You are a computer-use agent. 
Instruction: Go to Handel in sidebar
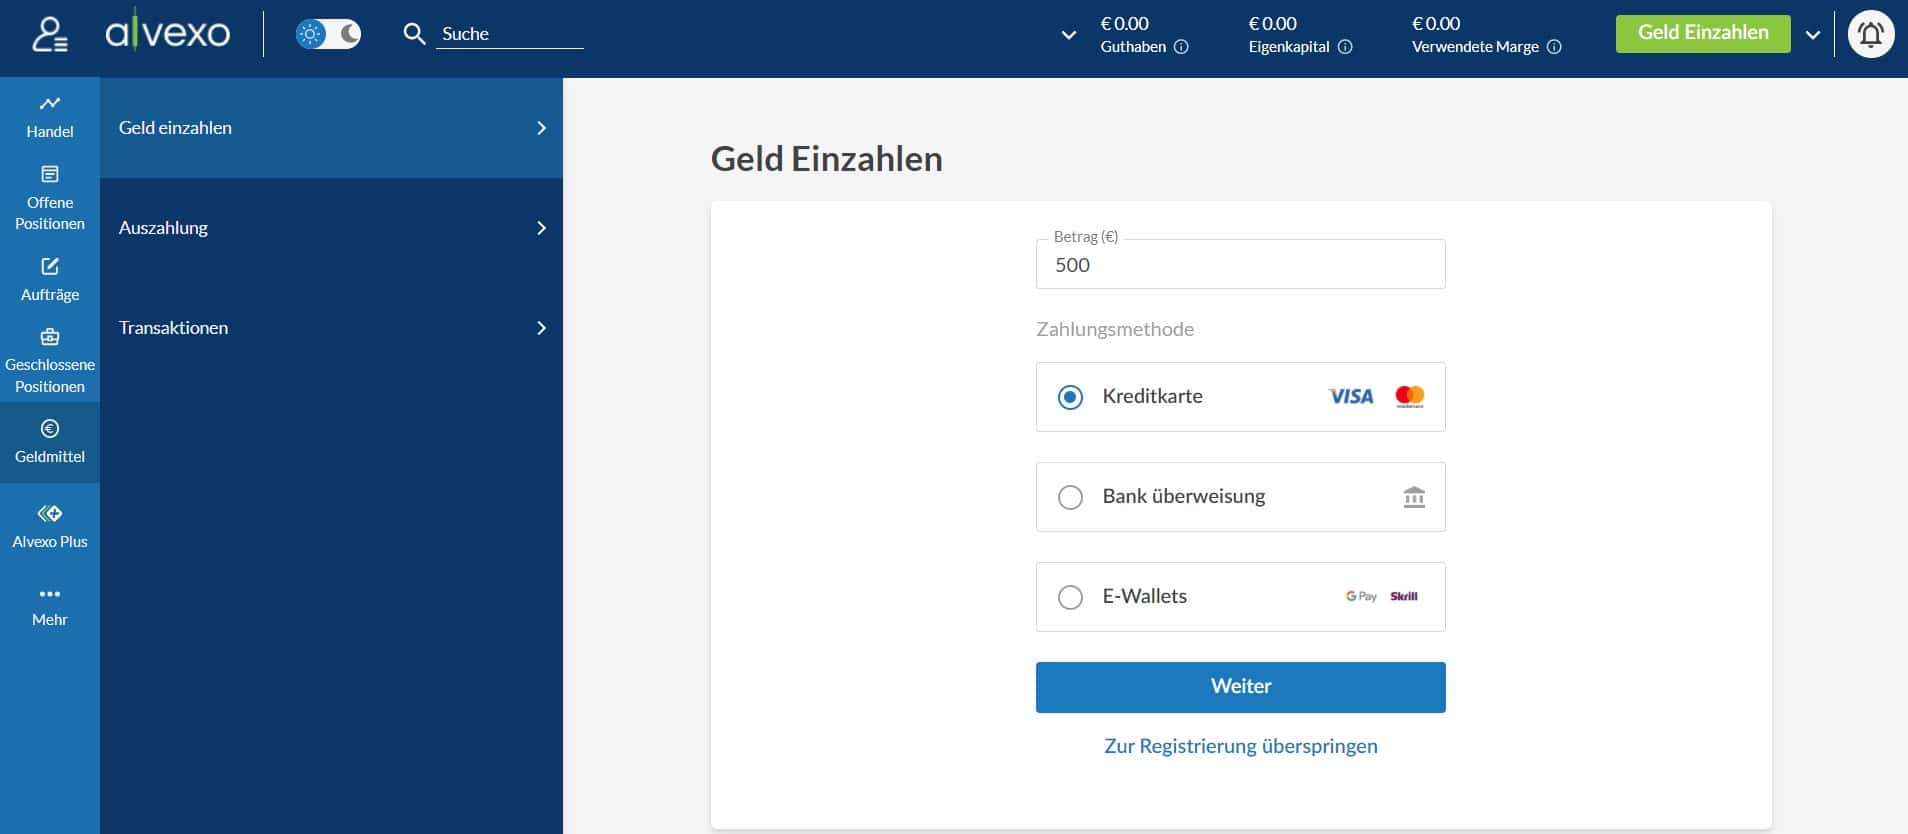[50, 116]
